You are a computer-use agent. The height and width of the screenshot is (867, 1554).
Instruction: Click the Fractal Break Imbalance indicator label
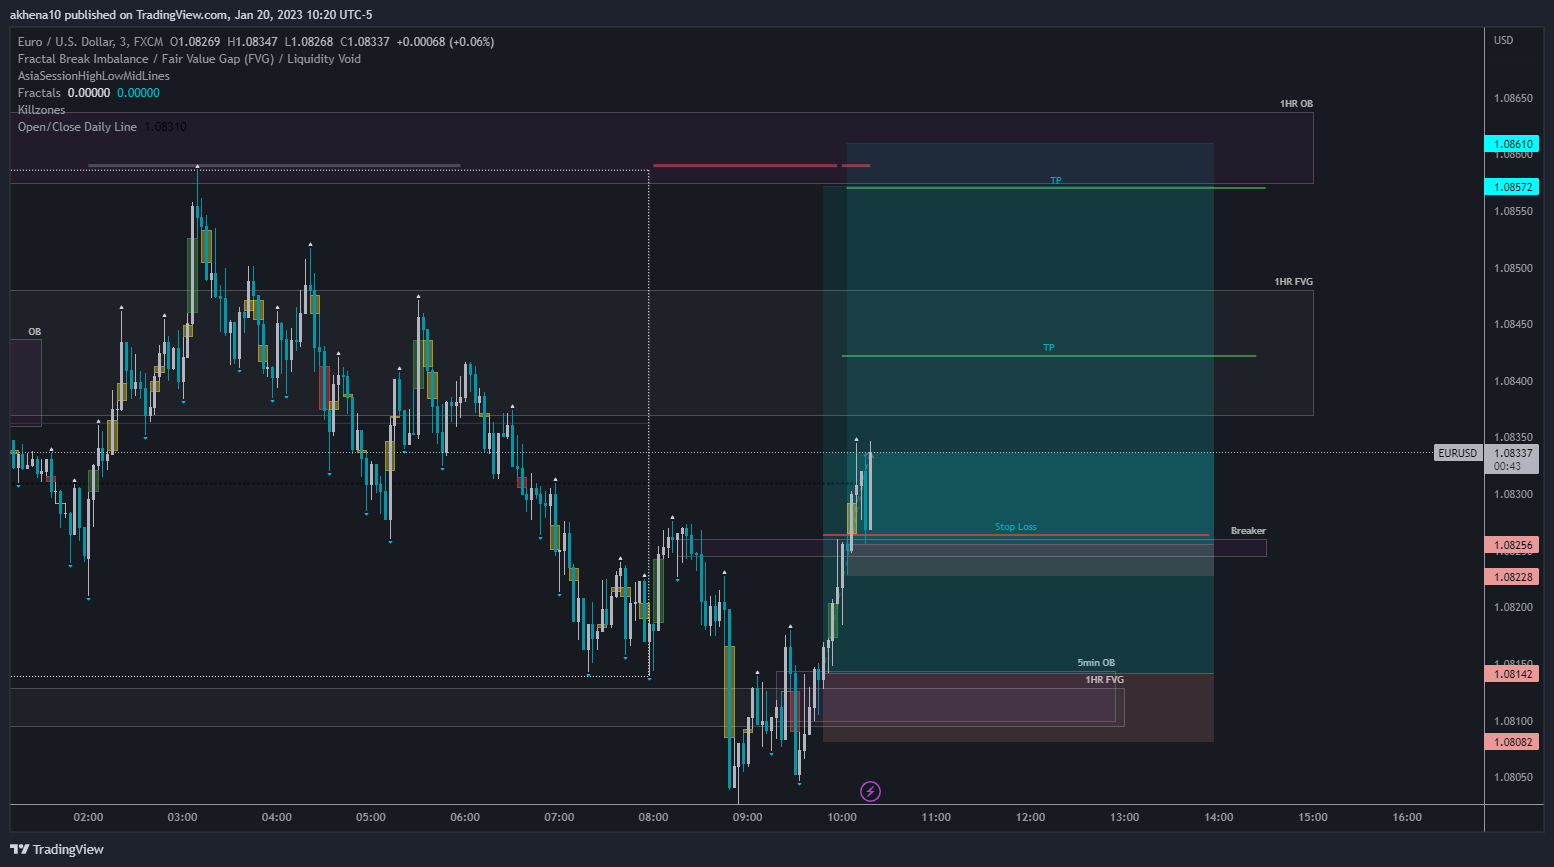pos(189,59)
